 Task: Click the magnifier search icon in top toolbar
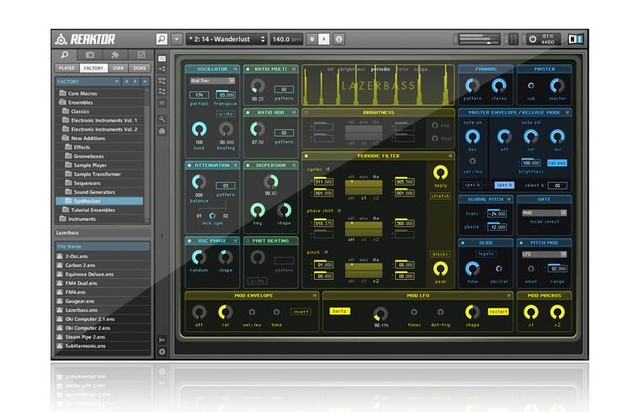coord(162,39)
